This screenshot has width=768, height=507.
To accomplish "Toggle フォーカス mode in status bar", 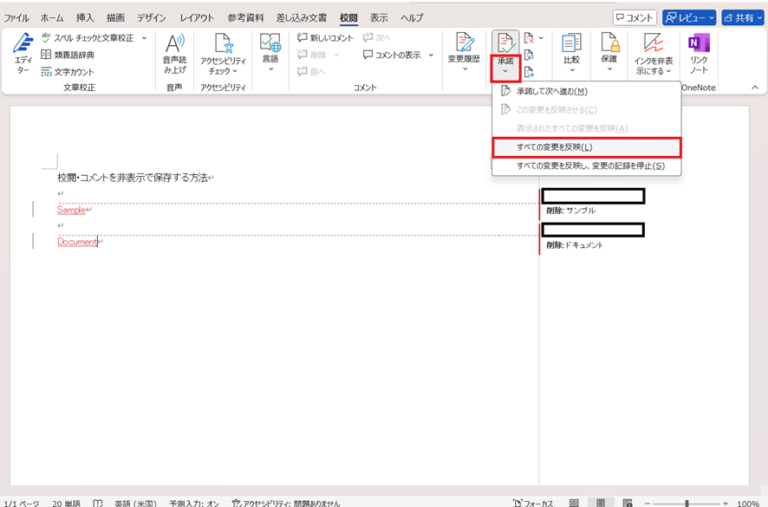I will 531,502.
